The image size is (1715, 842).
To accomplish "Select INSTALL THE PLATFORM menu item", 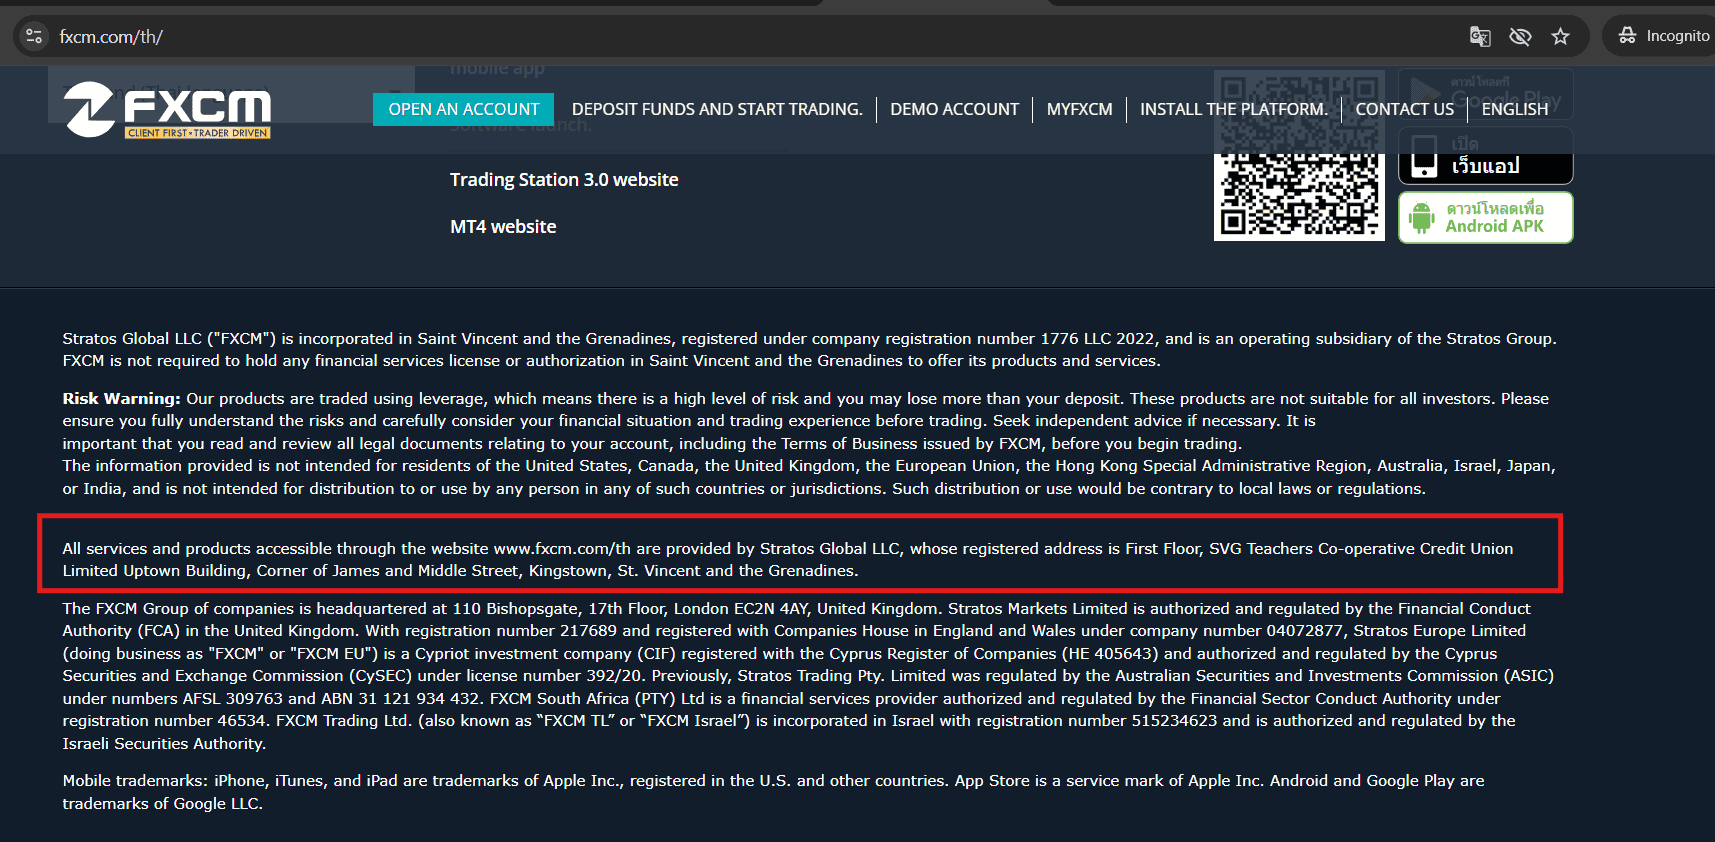I will 1234,109.
